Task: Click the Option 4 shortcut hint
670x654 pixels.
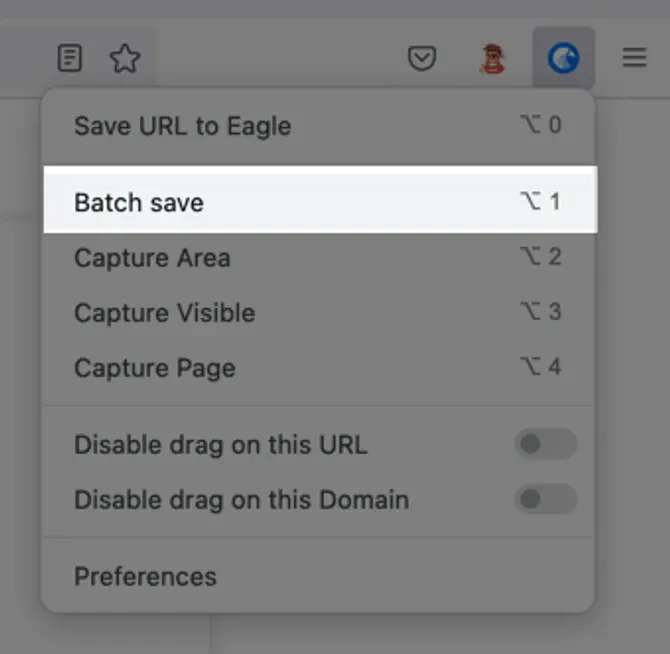Action: point(541,366)
